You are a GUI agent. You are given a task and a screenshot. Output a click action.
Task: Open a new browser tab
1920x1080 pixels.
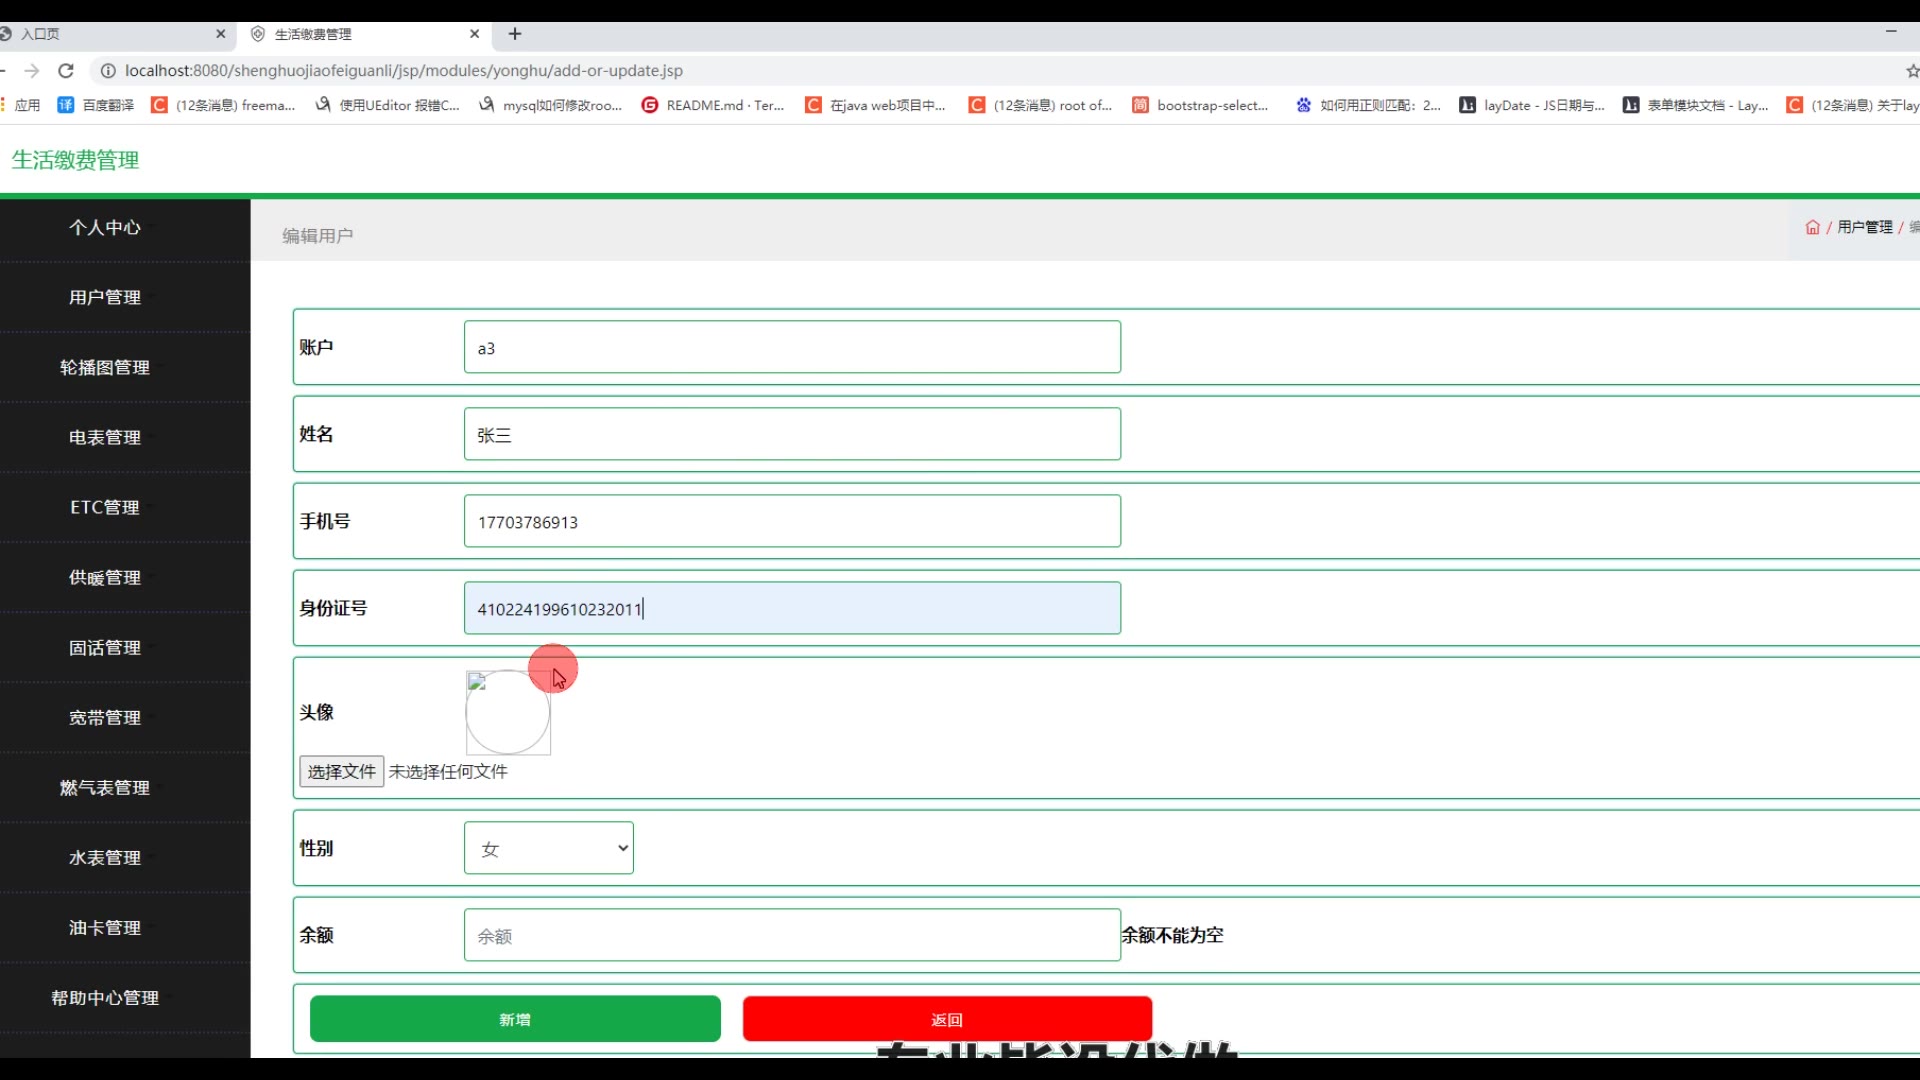(515, 34)
